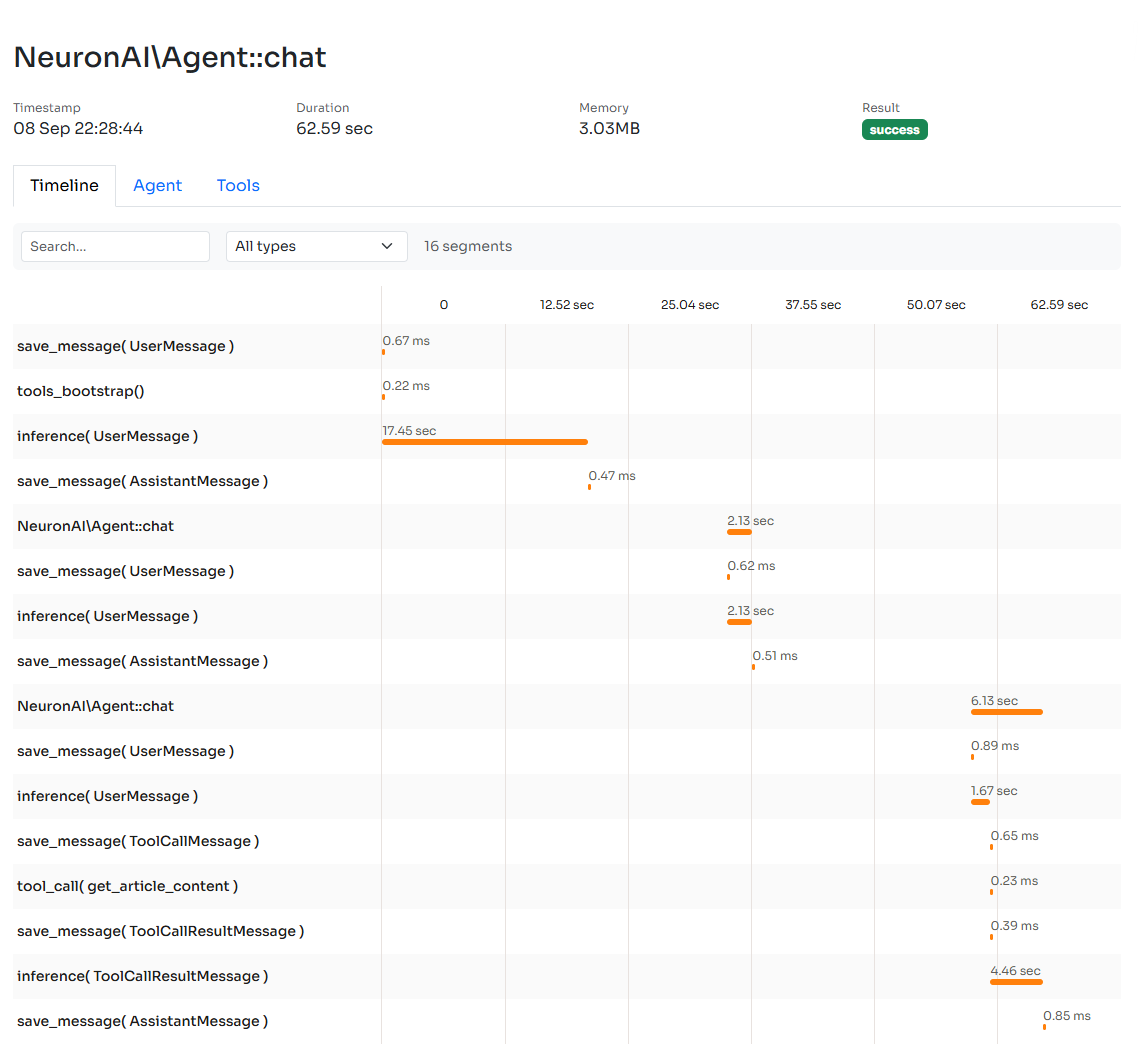Image resolution: width=1138 pixels, height=1060 pixels.
Task: Select the 4.46 sec ToolCallResultMessage inference bar
Action: coord(1015,981)
